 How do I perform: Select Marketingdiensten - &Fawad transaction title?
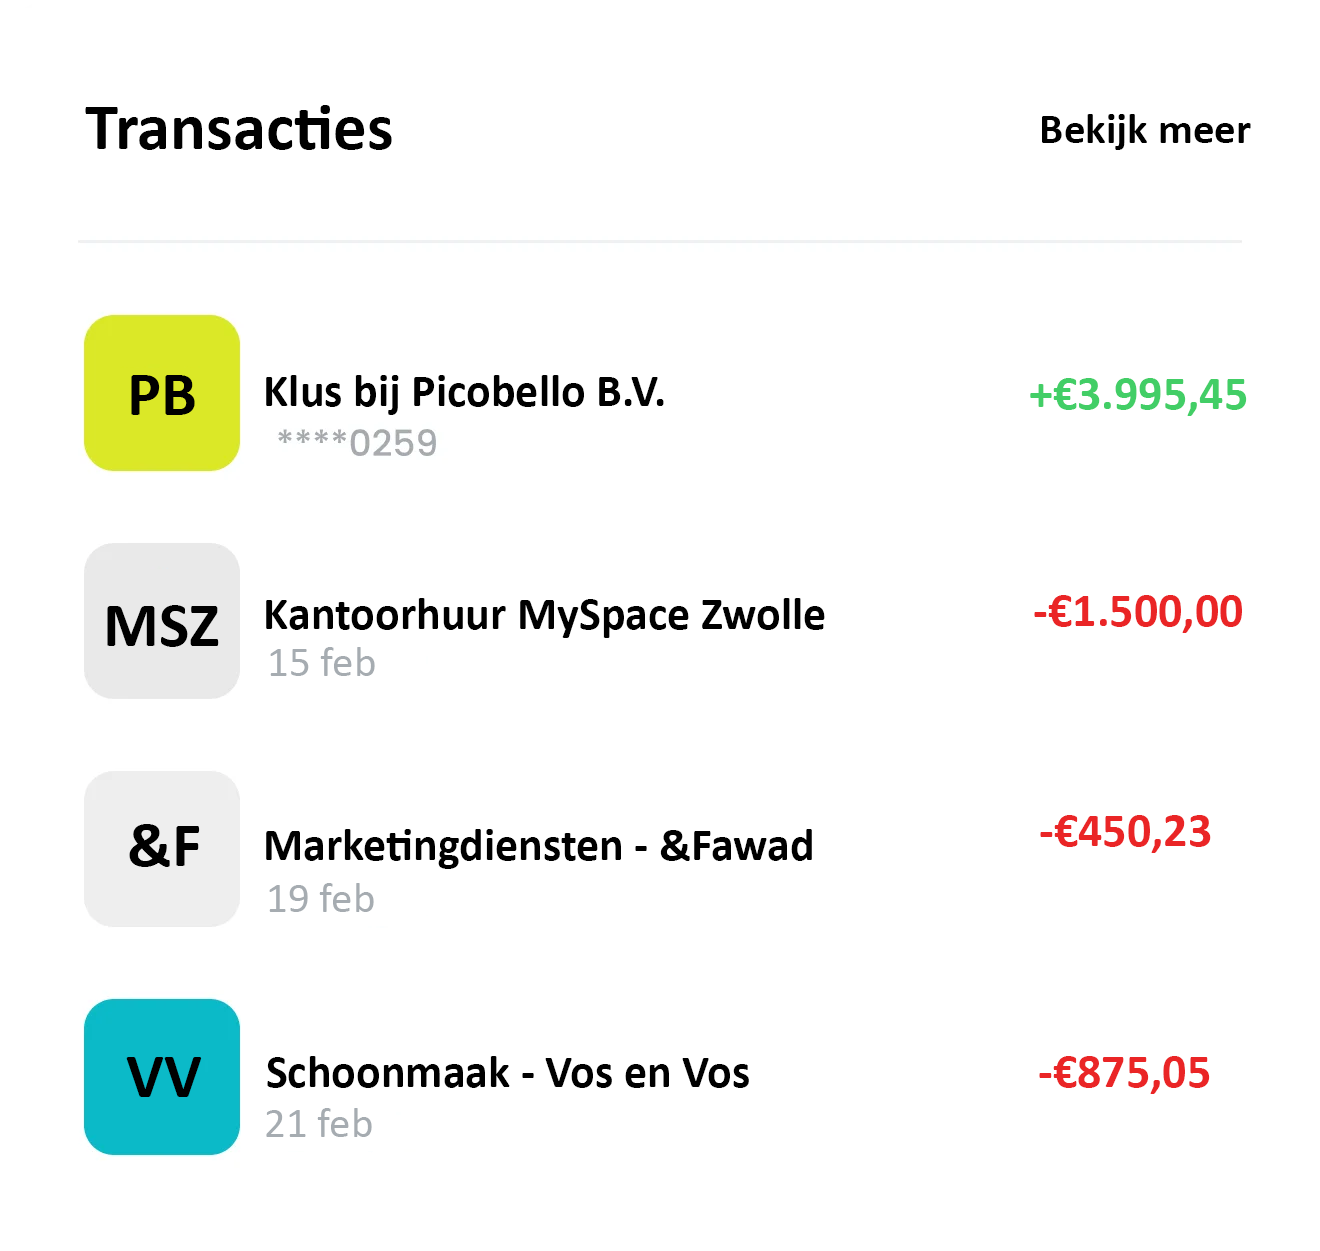pos(538,846)
